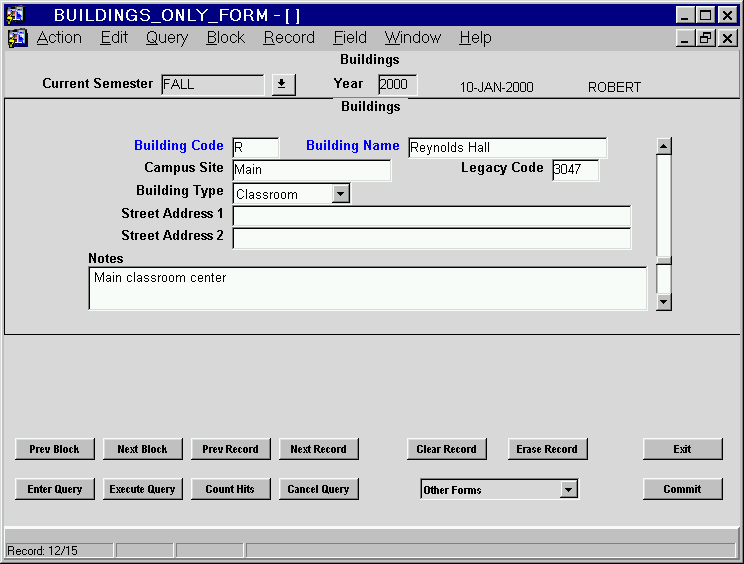The image size is (744, 564).
Task: Close the main application window
Action: tap(727, 15)
